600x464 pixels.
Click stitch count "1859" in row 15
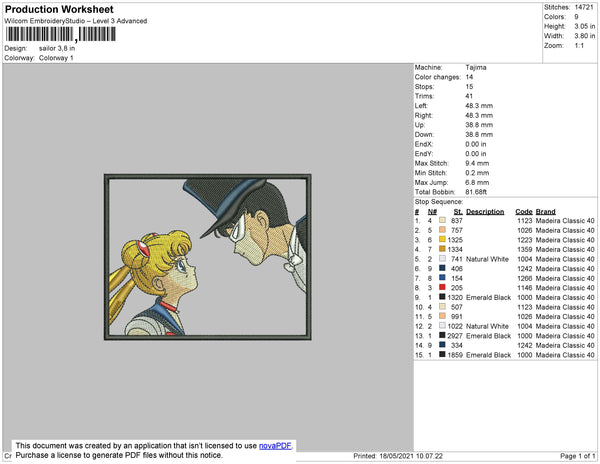pyautogui.click(x=455, y=355)
